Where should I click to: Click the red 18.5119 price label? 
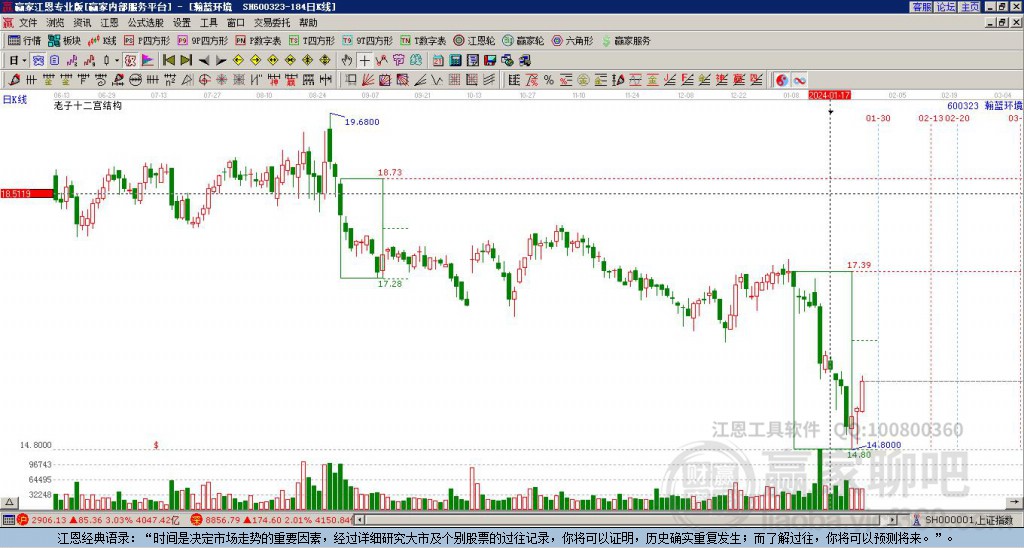pos(27,194)
